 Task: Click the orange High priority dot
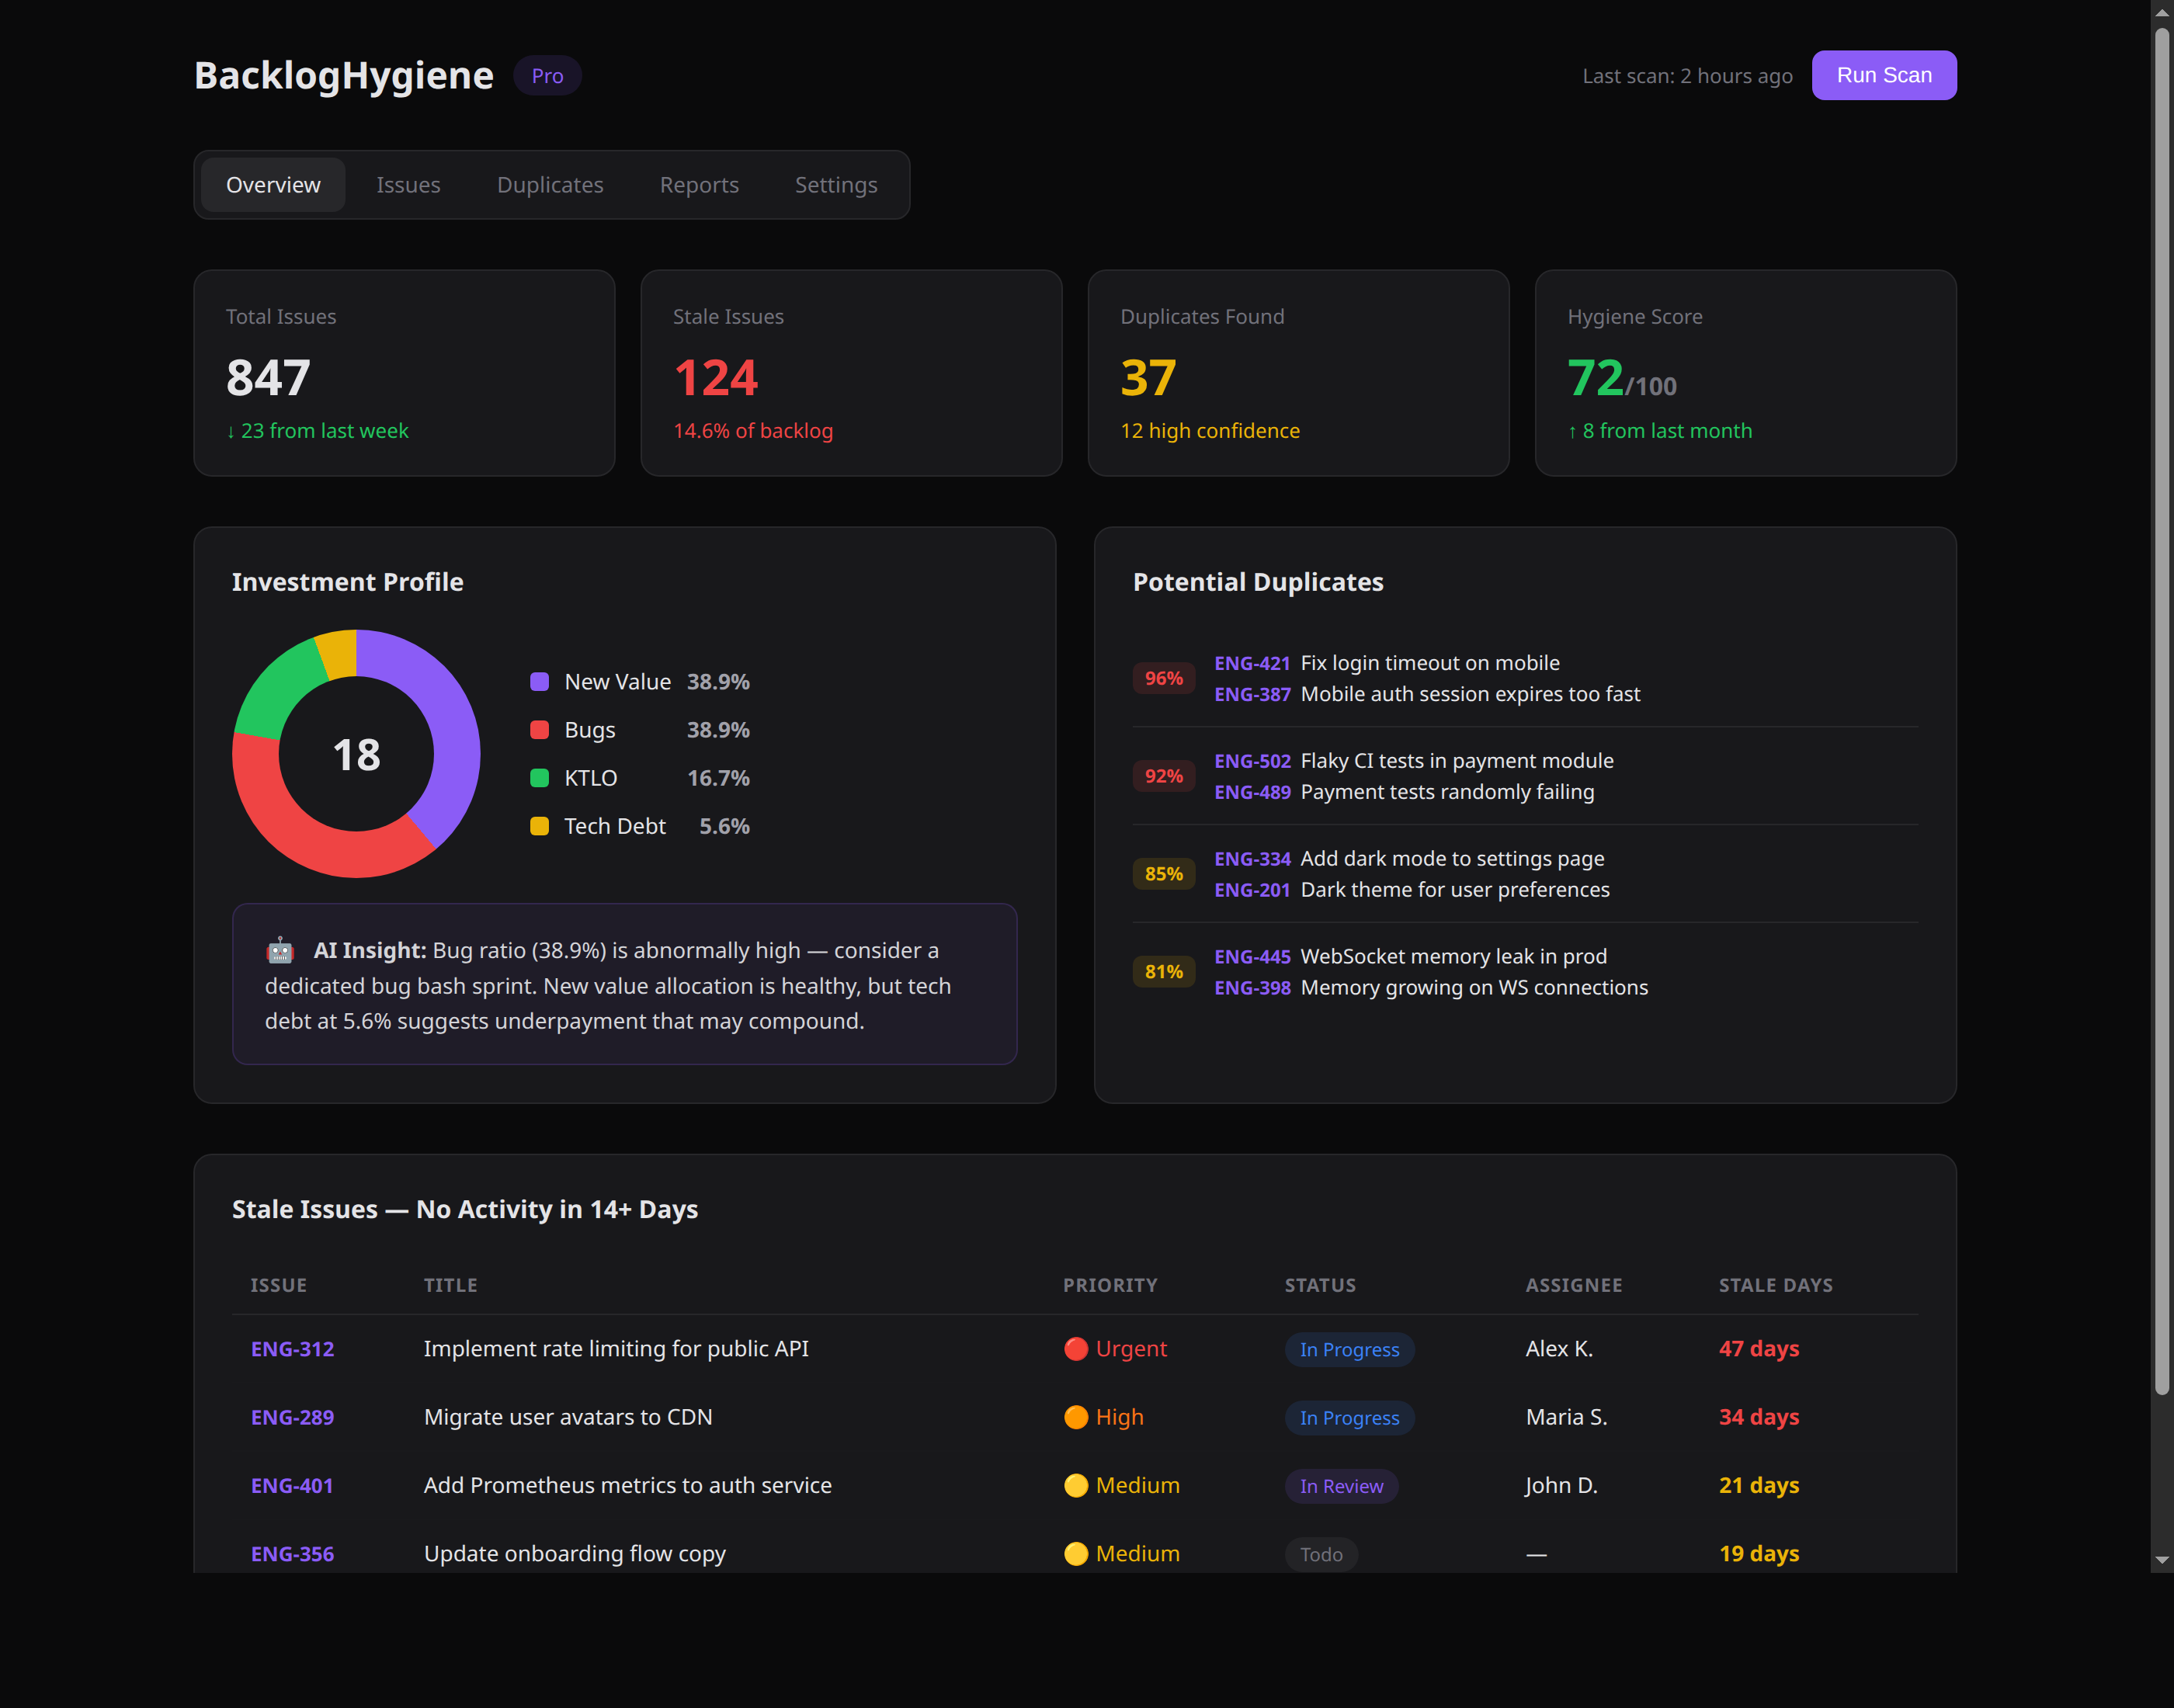(x=1075, y=1417)
